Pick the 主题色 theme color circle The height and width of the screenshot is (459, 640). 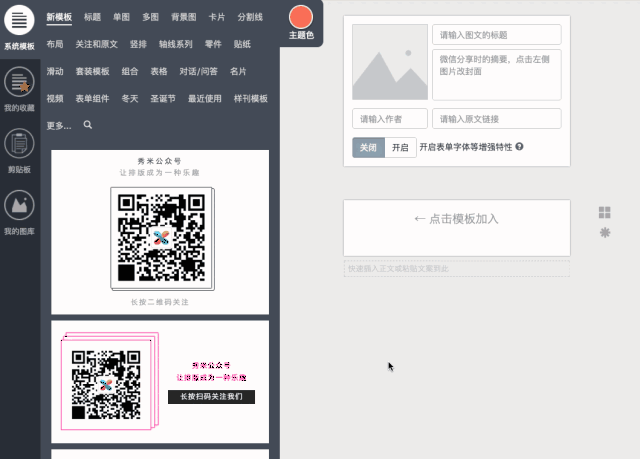coord(301,17)
